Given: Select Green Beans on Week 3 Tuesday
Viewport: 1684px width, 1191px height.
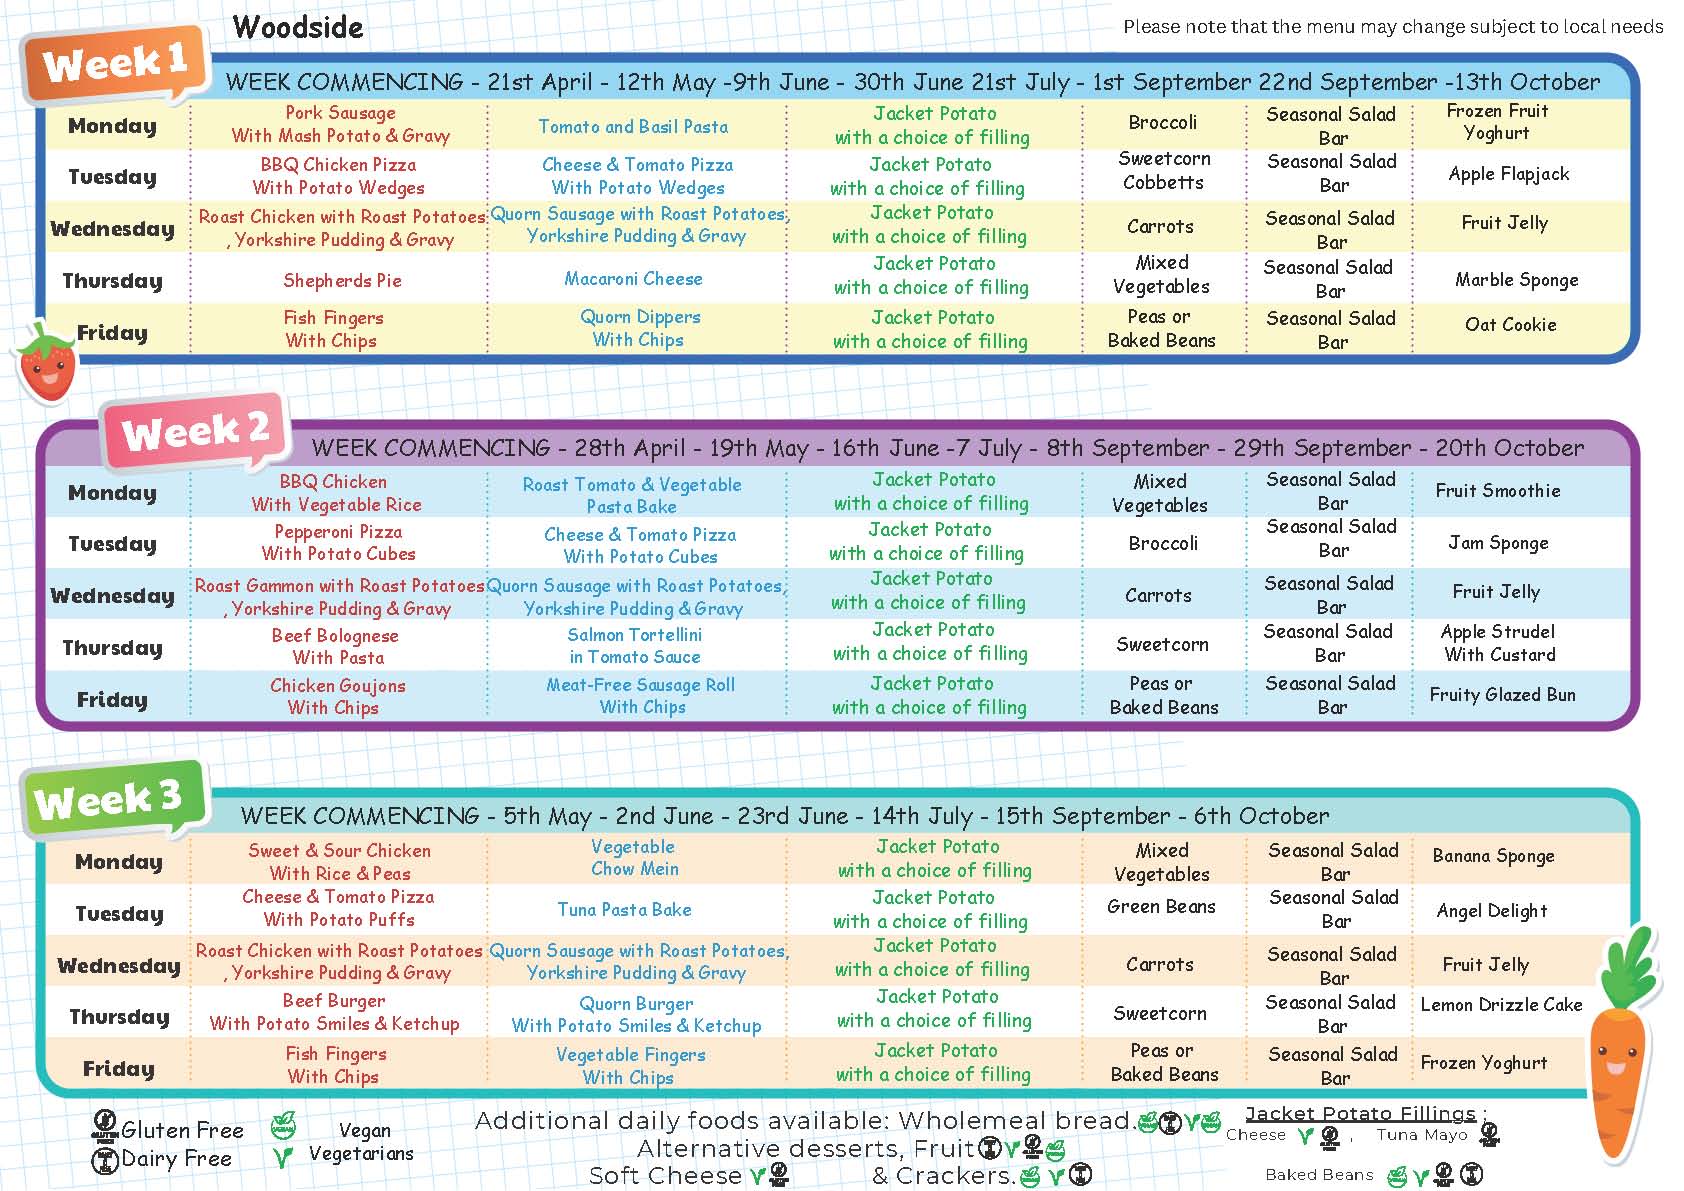Looking at the screenshot, I should [1161, 907].
